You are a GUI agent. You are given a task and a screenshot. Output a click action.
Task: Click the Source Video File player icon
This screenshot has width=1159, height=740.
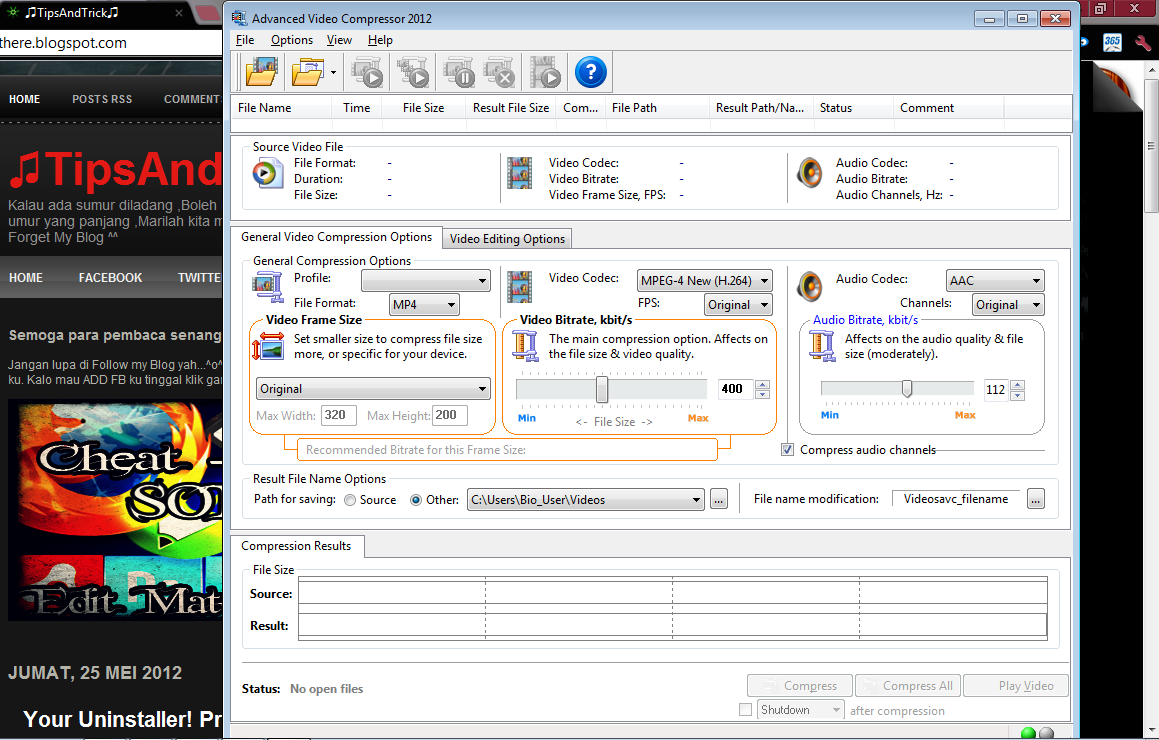click(x=266, y=174)
